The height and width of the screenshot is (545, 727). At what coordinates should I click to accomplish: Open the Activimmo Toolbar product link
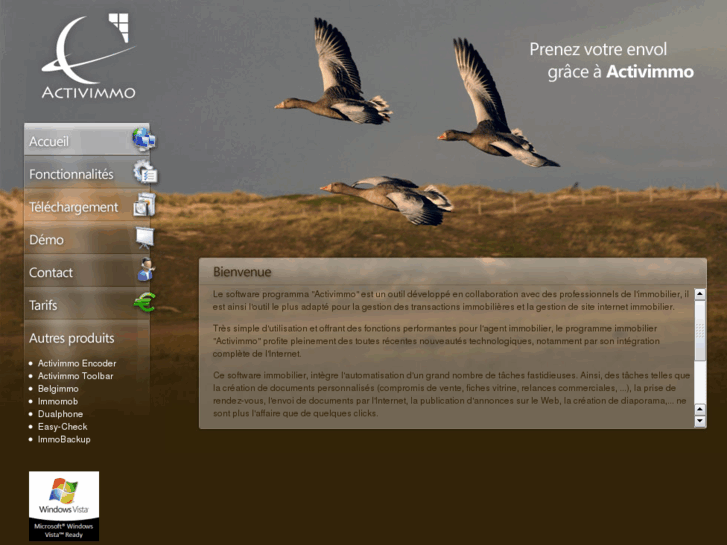click(76, 376)
